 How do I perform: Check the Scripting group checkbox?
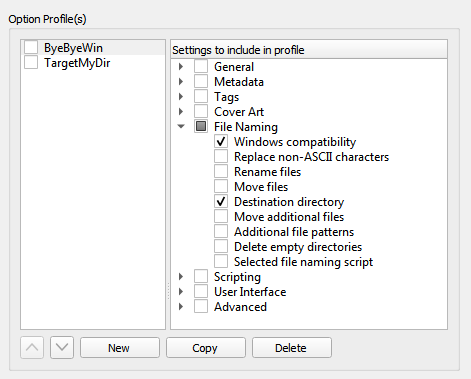201,276
